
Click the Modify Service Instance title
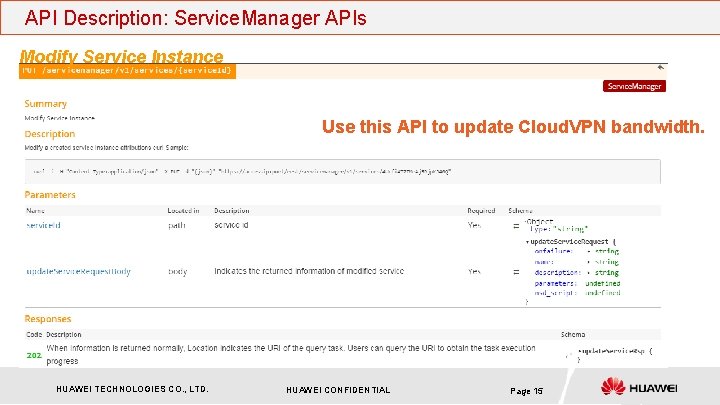click(121, 57)
